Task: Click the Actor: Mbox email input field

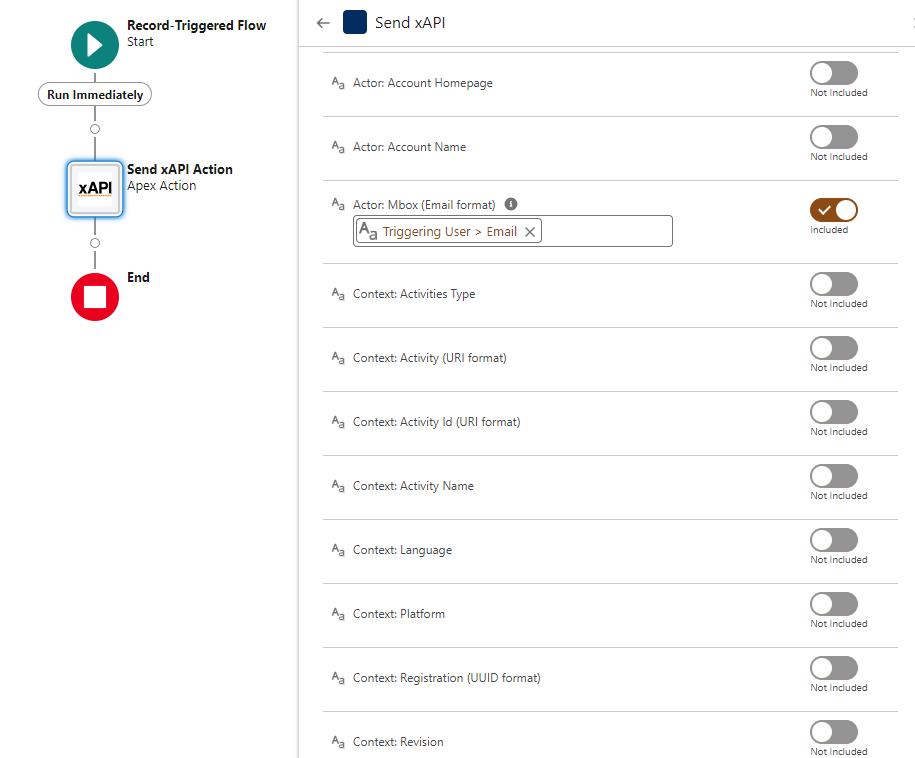Action: 605,232
